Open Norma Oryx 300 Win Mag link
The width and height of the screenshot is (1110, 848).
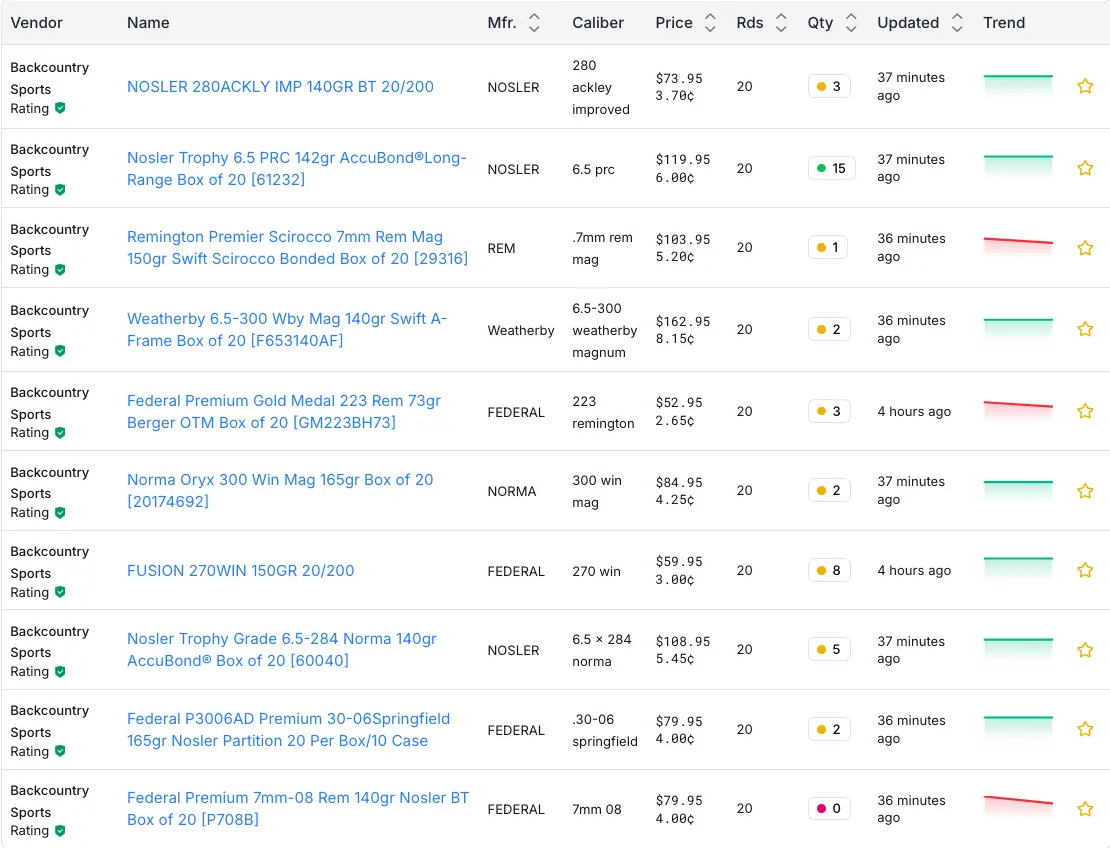pos(280,491)
